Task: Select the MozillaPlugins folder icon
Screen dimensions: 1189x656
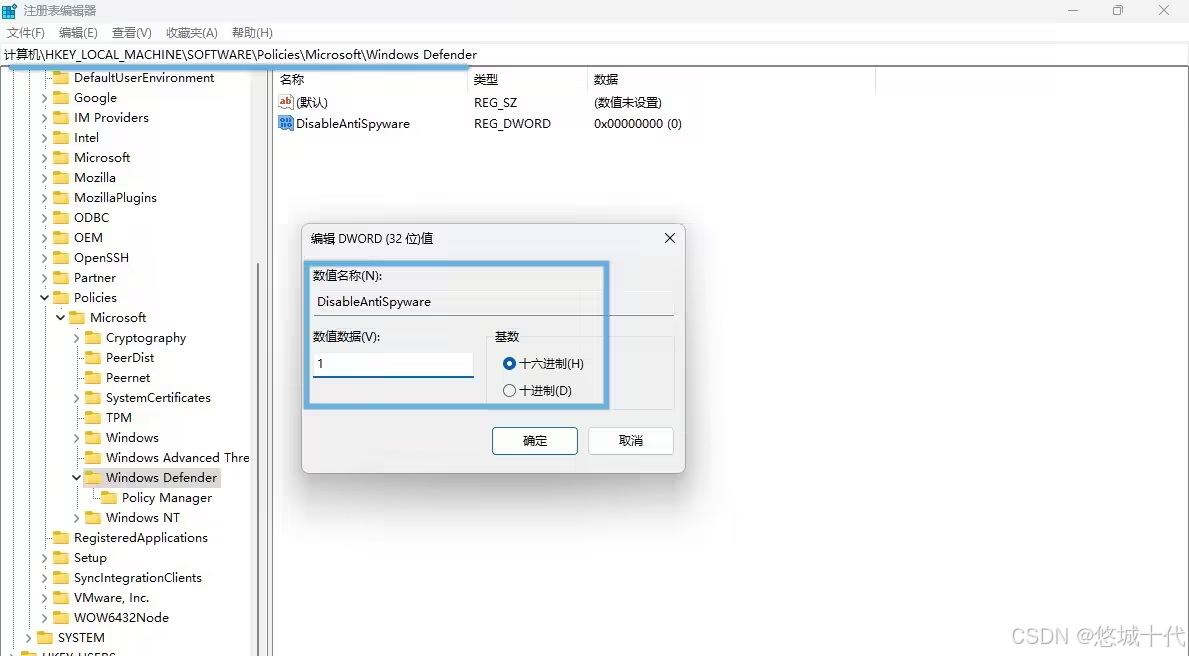Action: [x=61, y=197]
